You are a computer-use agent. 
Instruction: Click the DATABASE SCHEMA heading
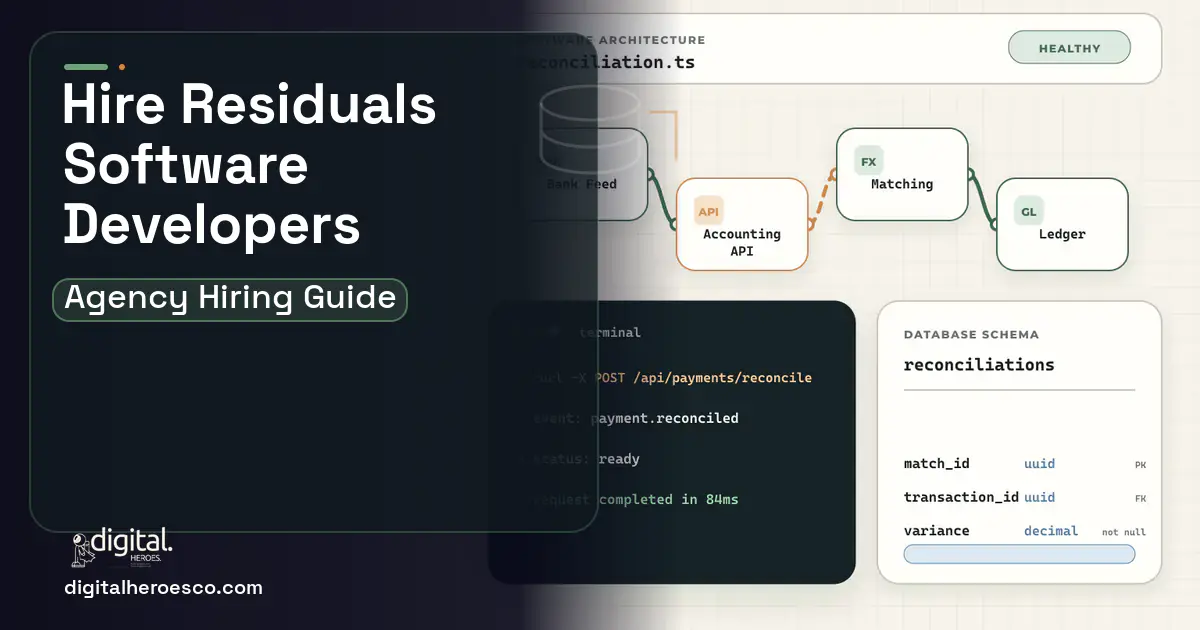(x=971, y=335)
